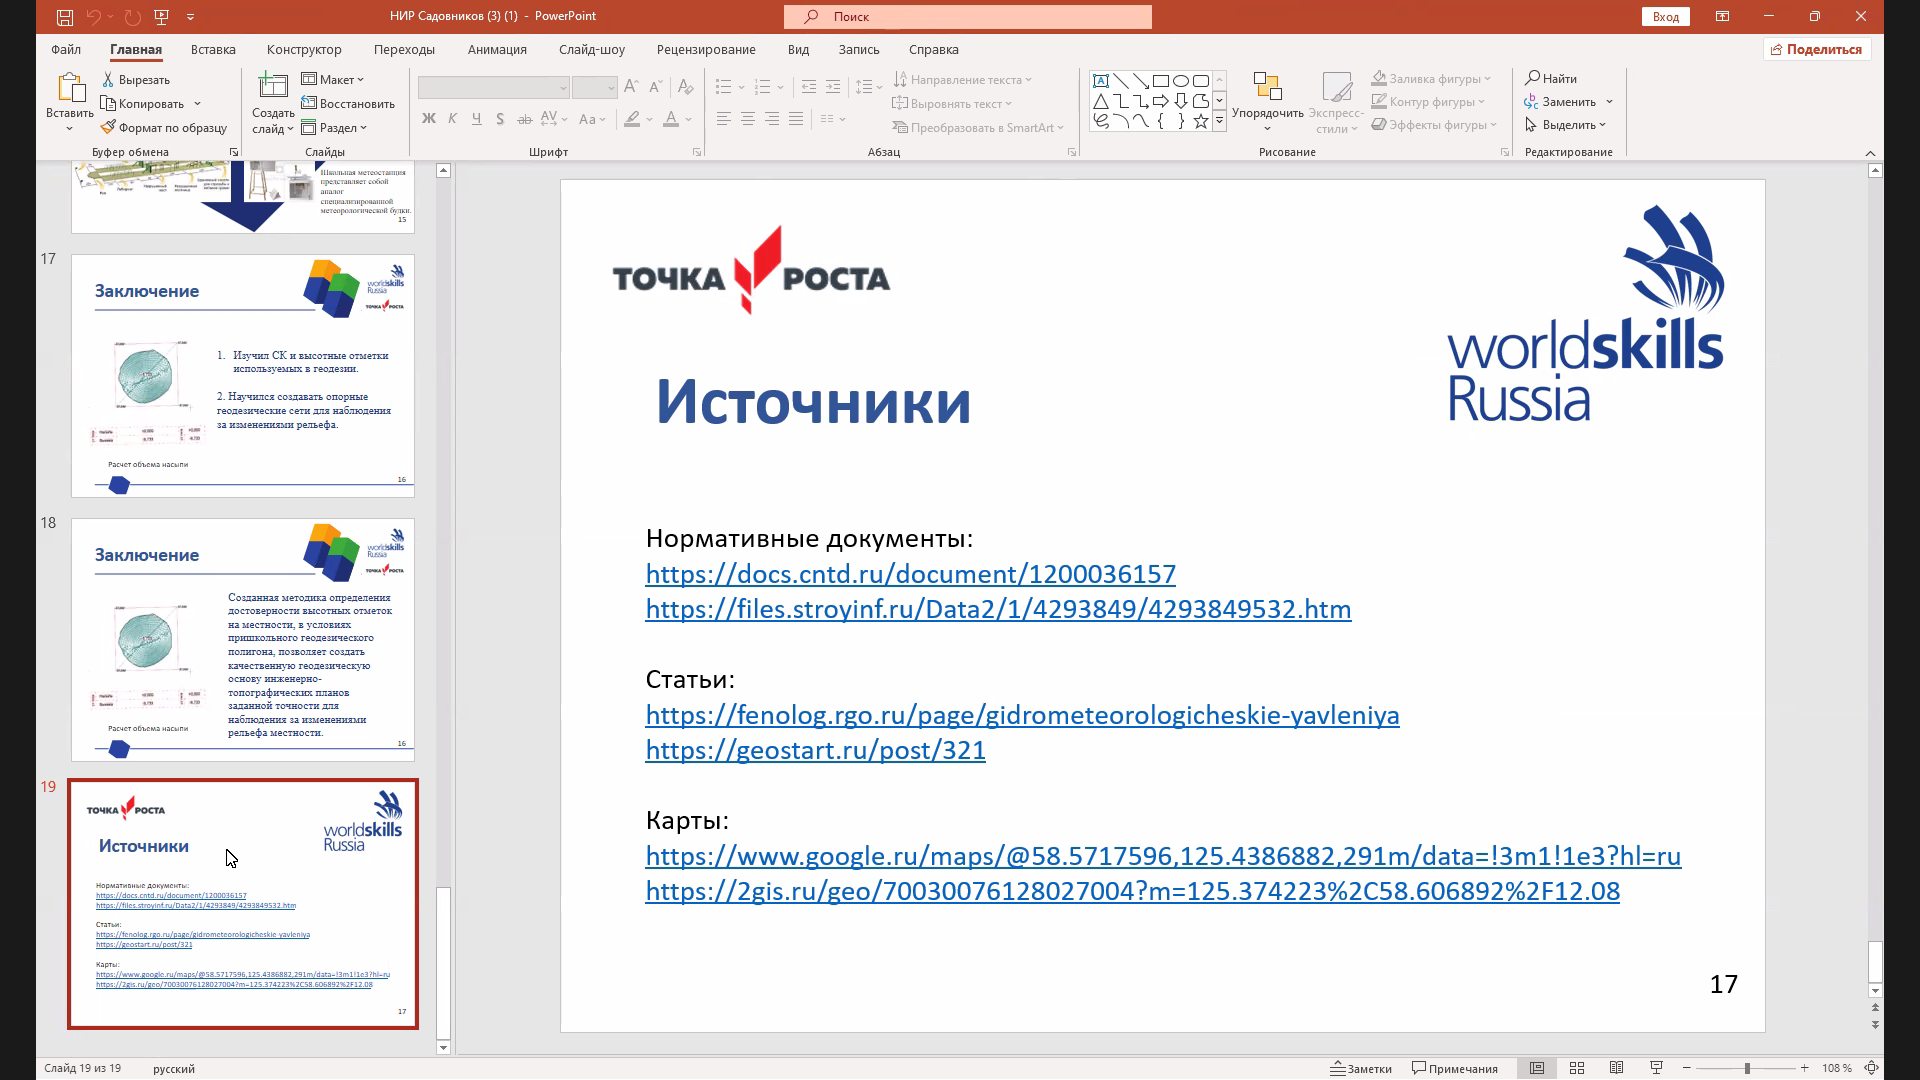Screen dimensions: 1920x1080
Task: Open the Section (Раздел) dropdown
Action: 335,128
